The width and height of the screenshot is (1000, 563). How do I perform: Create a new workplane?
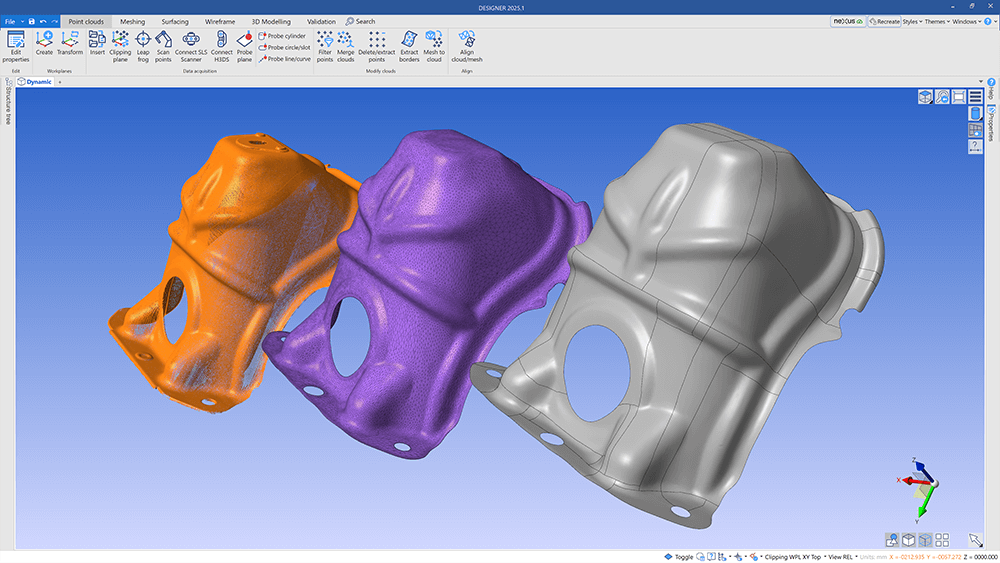click(44, 43)
